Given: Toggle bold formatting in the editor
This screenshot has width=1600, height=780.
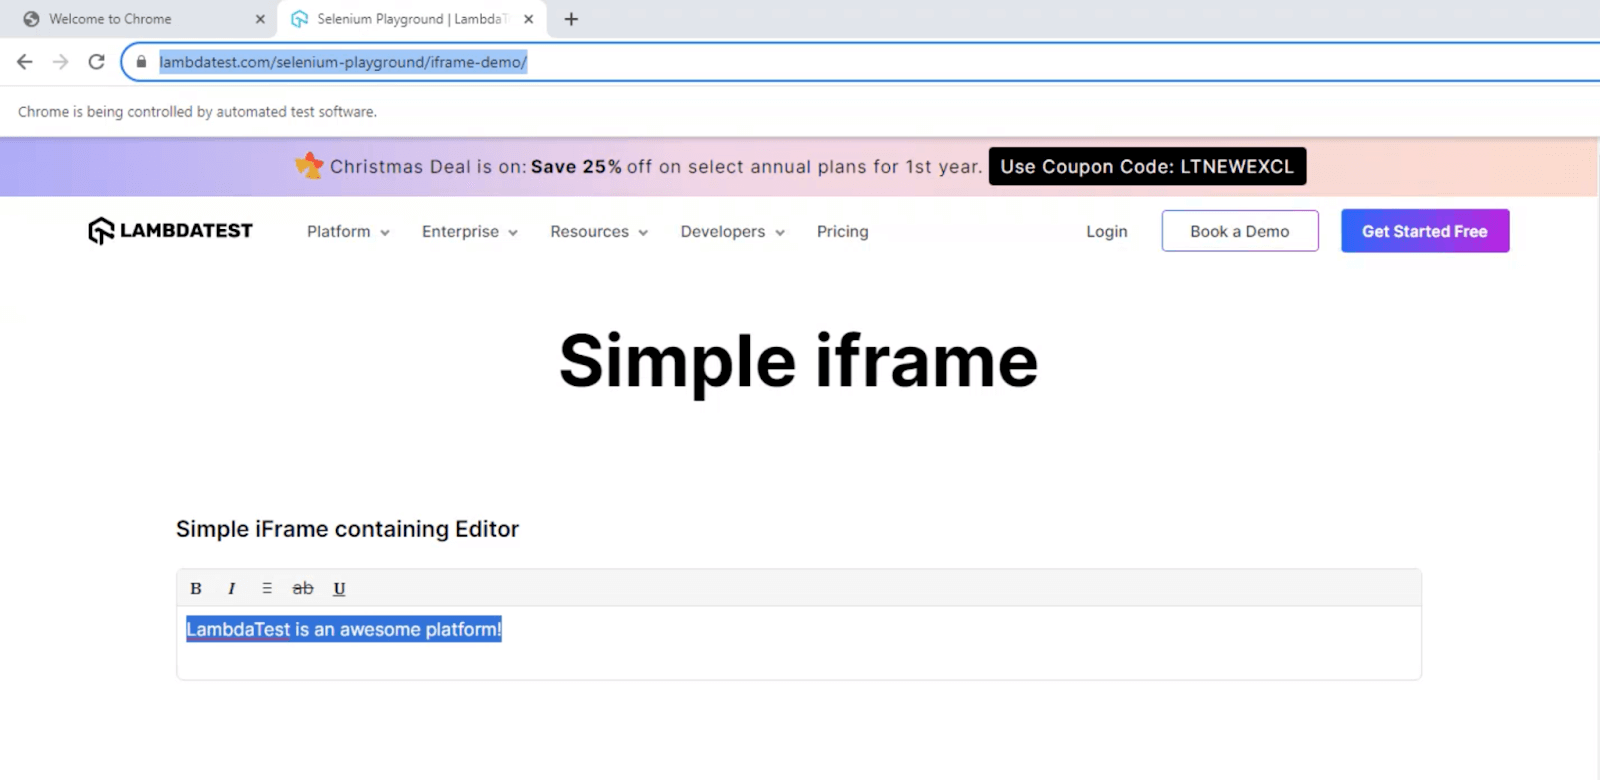Looking at the screenshot, I should [196, 589].
